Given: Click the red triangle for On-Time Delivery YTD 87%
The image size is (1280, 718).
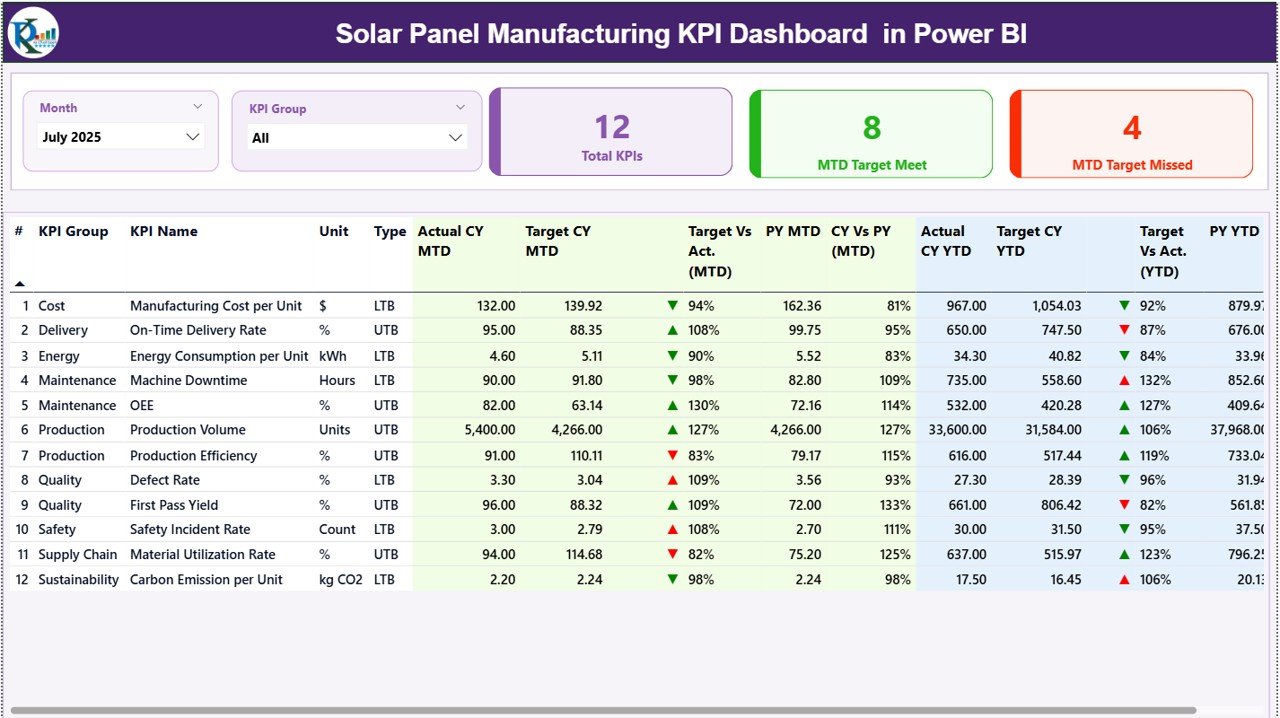Looking at the screenshot, I should 1127,330.
